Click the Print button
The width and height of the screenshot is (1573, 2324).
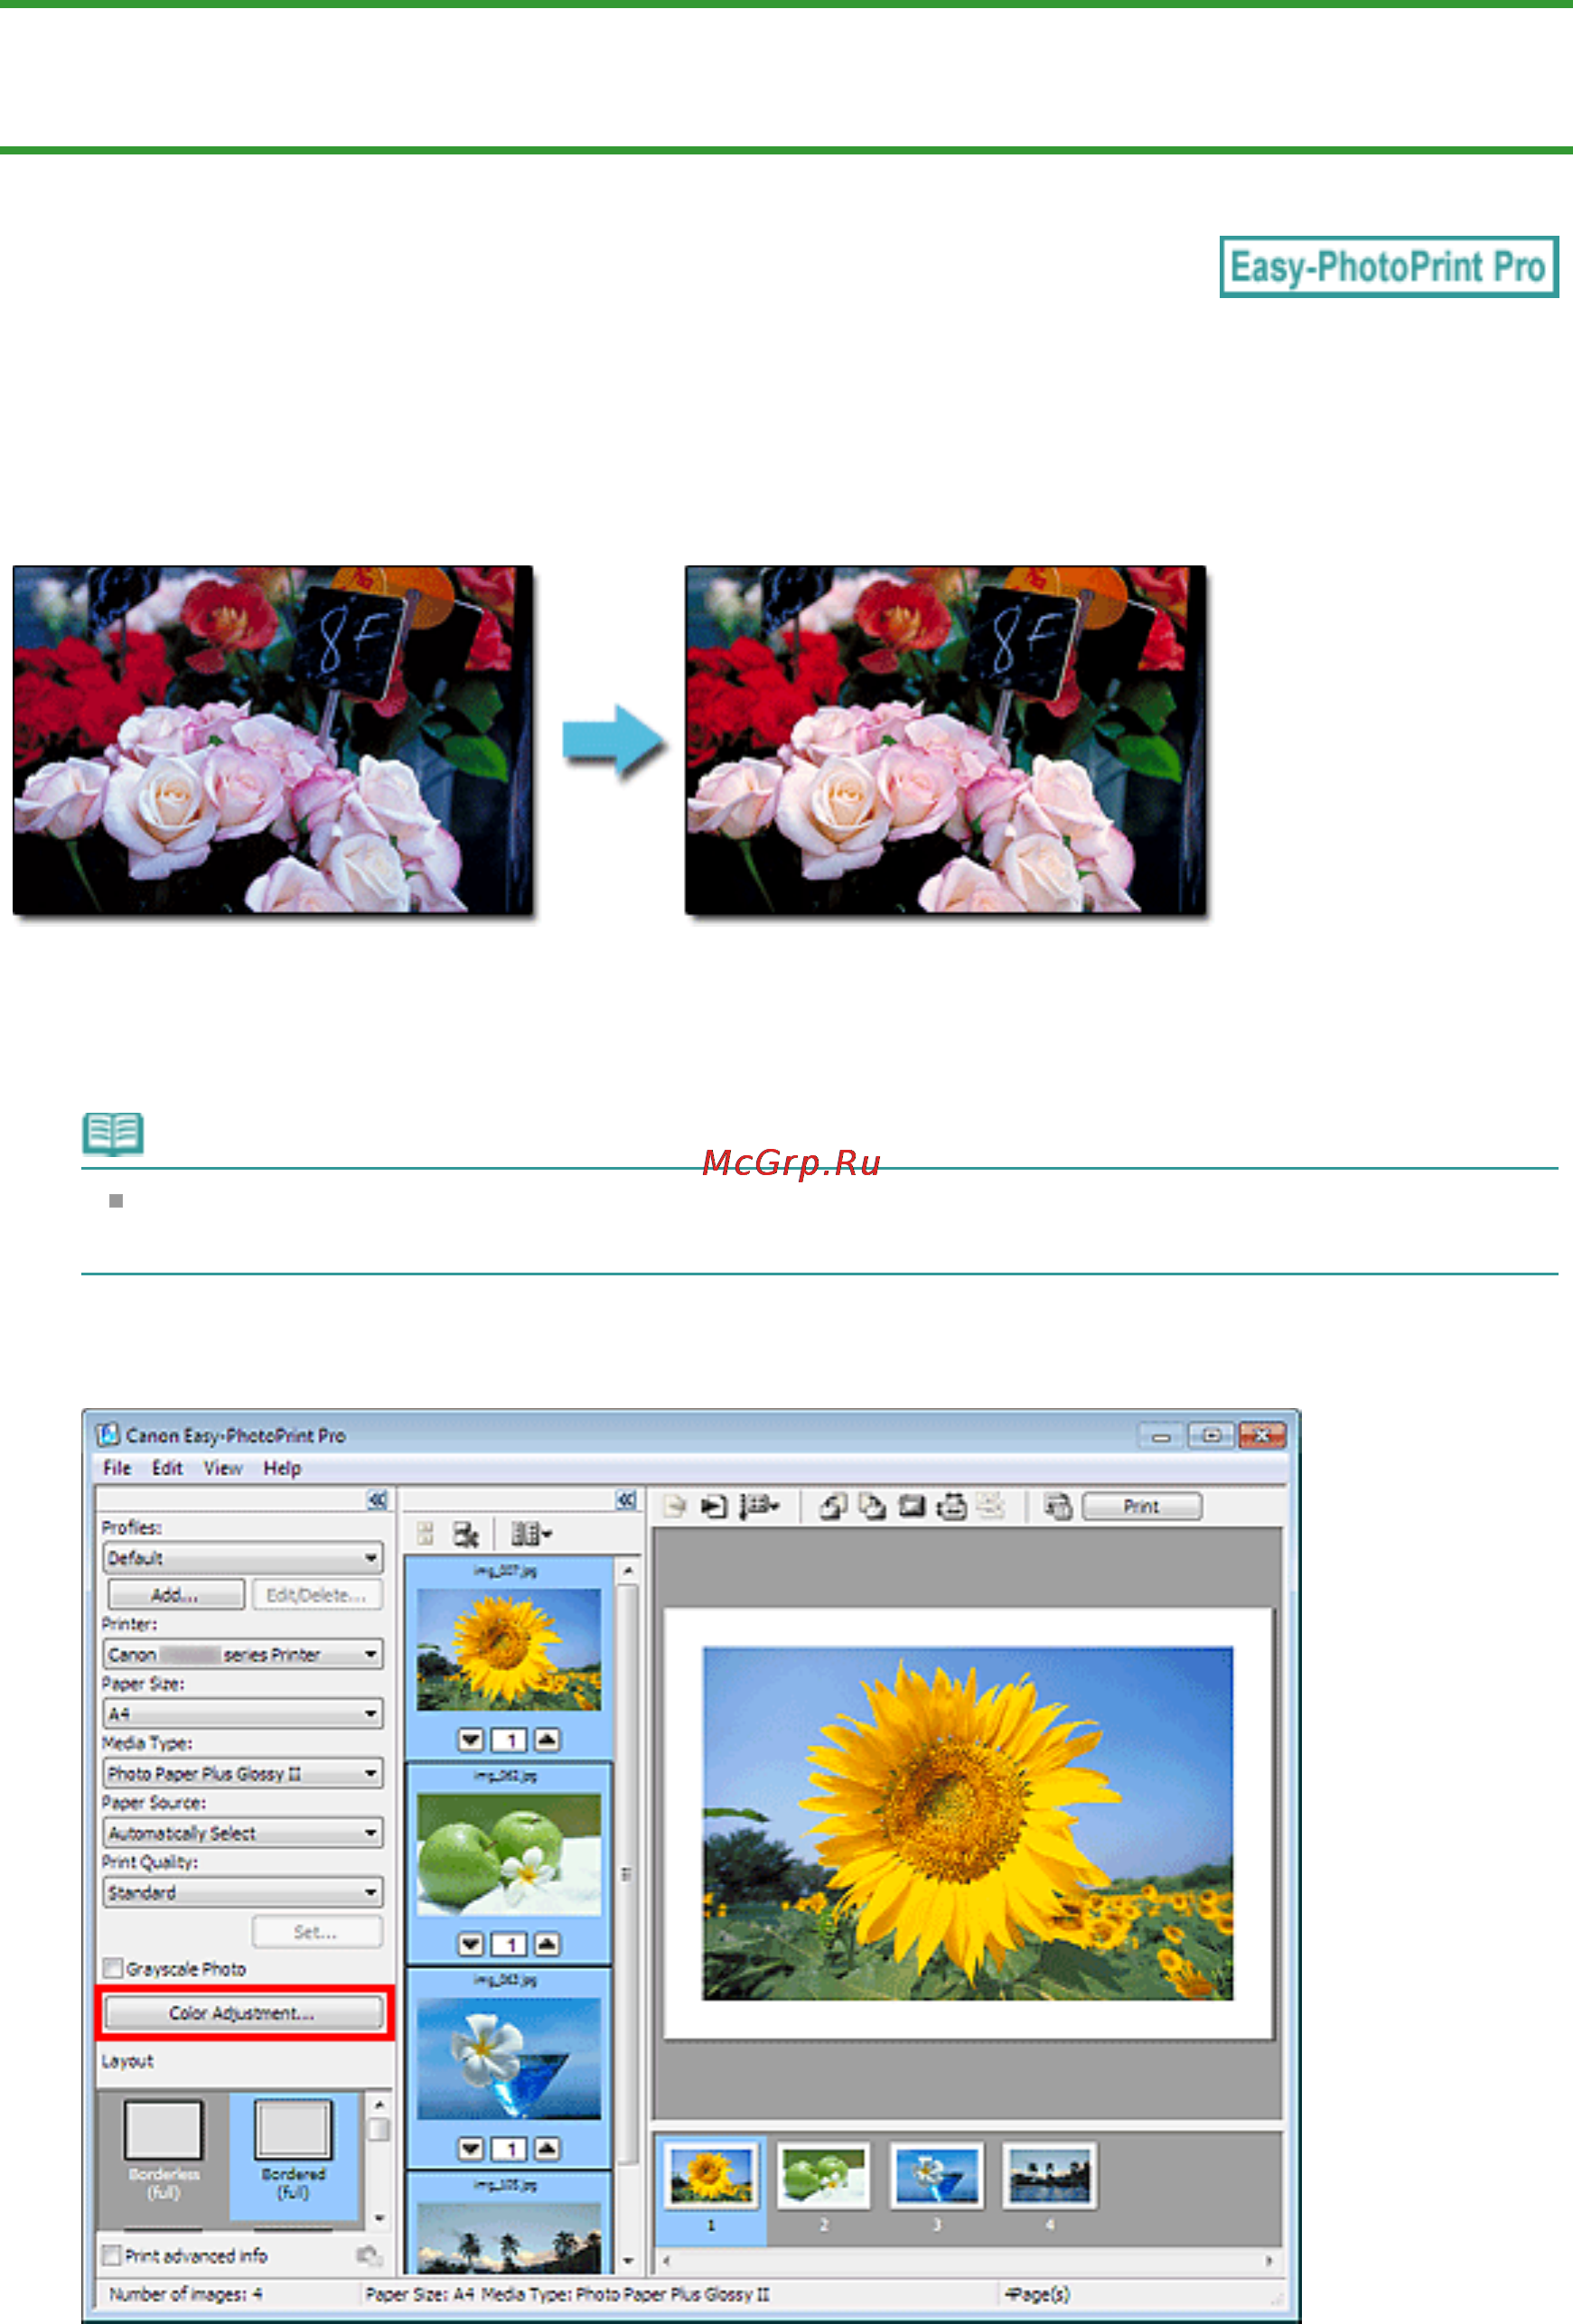coord(1142,1506)
